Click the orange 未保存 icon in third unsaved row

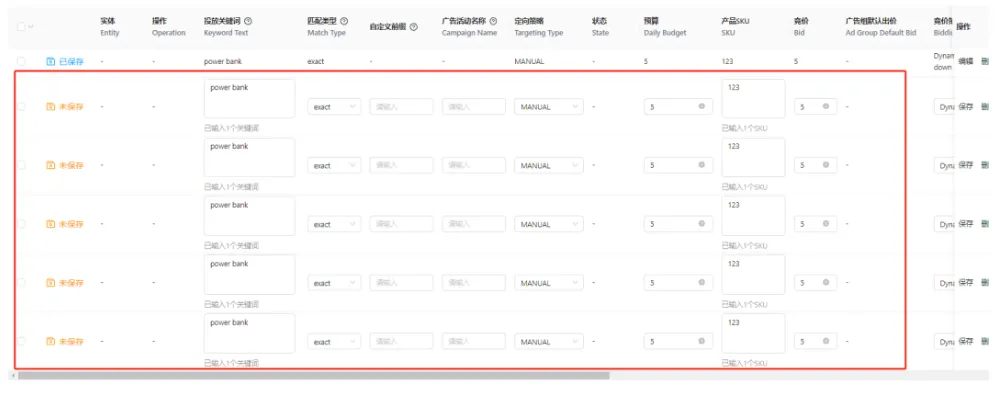(x=51, y=224)
